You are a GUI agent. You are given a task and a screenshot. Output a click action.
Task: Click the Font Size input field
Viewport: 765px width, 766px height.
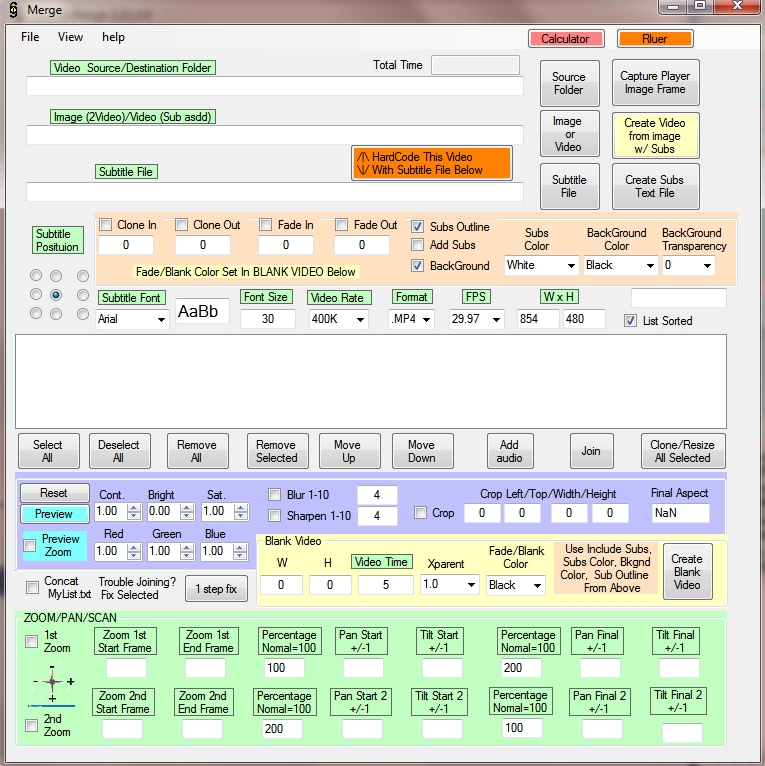point(267,319)
